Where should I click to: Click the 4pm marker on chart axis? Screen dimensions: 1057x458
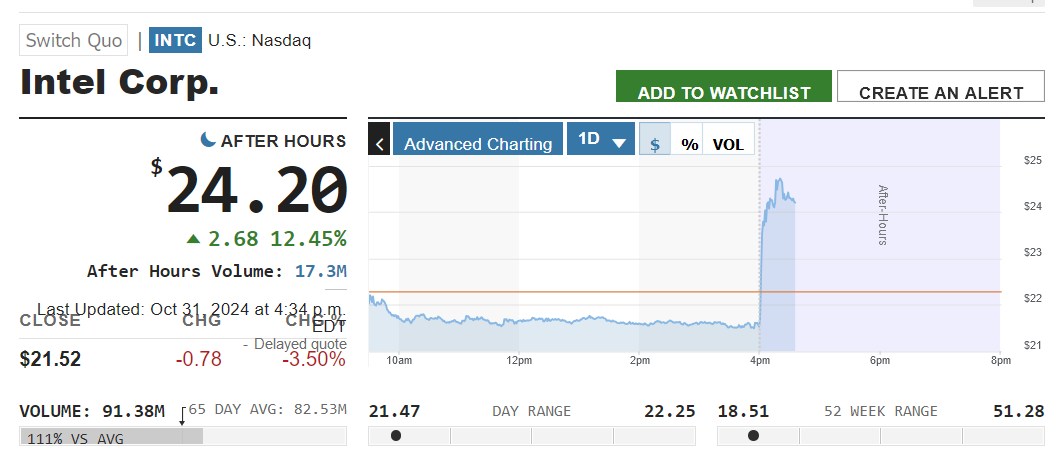coord(759,360)
